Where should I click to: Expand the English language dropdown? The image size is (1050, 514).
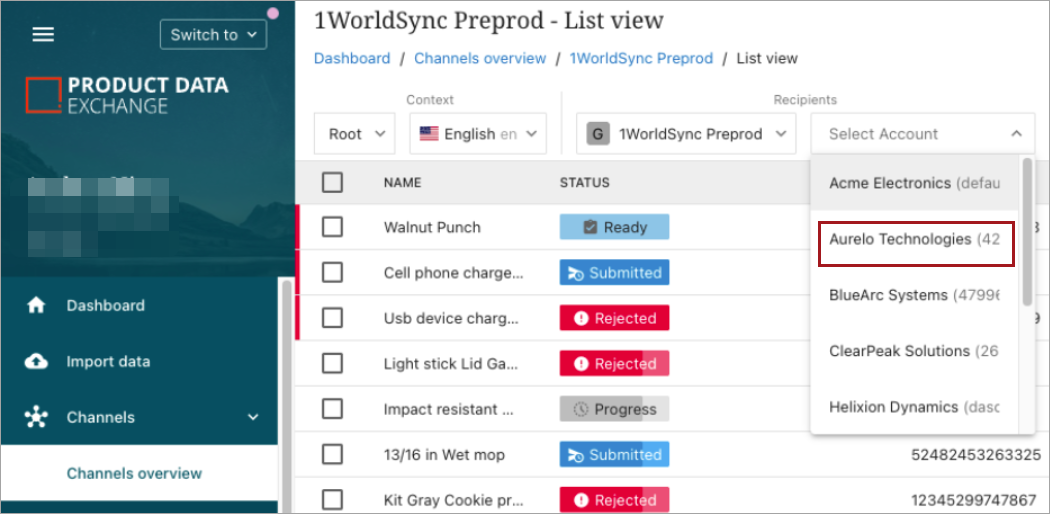(478, 134)
